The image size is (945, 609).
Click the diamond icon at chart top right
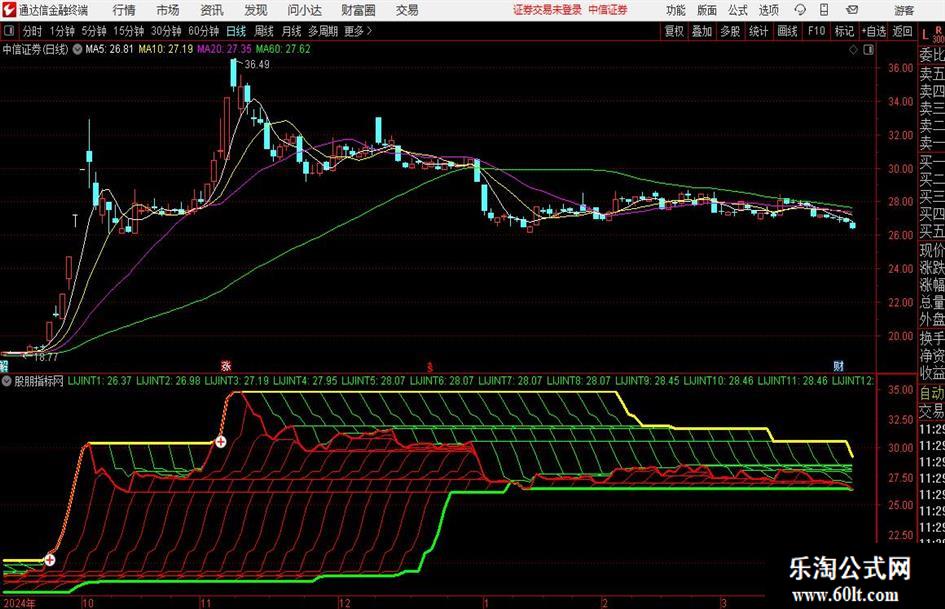pos(853,50)
